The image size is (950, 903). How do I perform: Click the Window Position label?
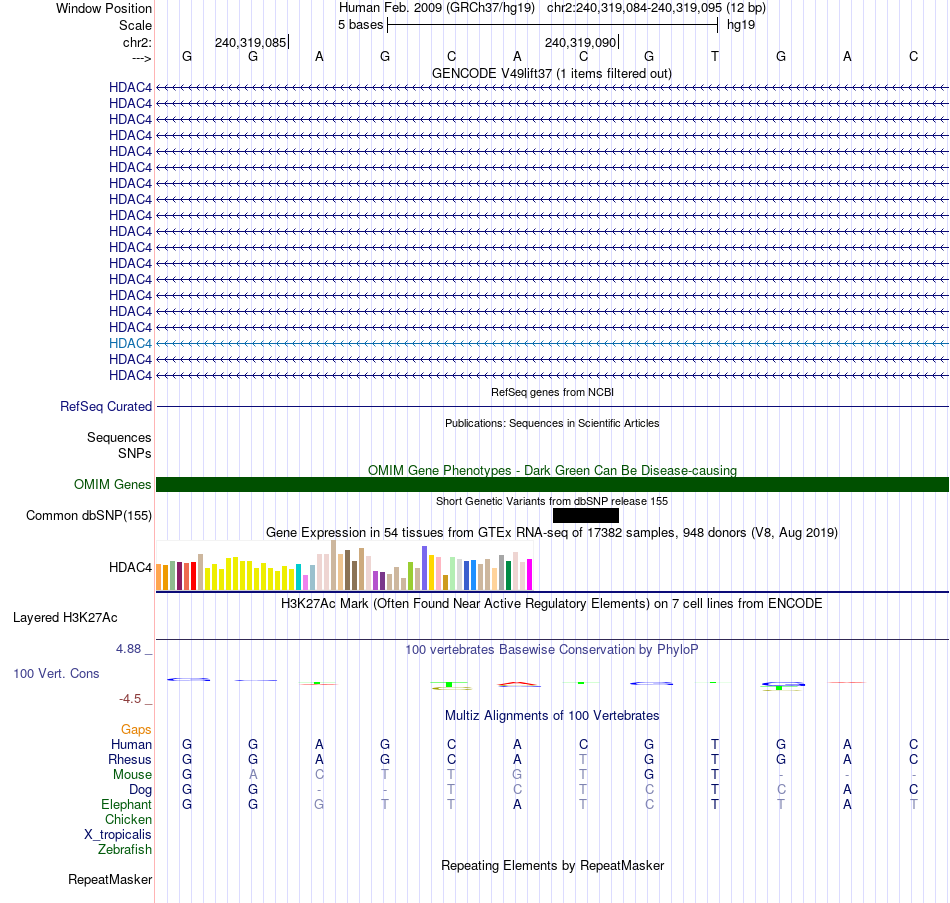[x=104, y=8]
